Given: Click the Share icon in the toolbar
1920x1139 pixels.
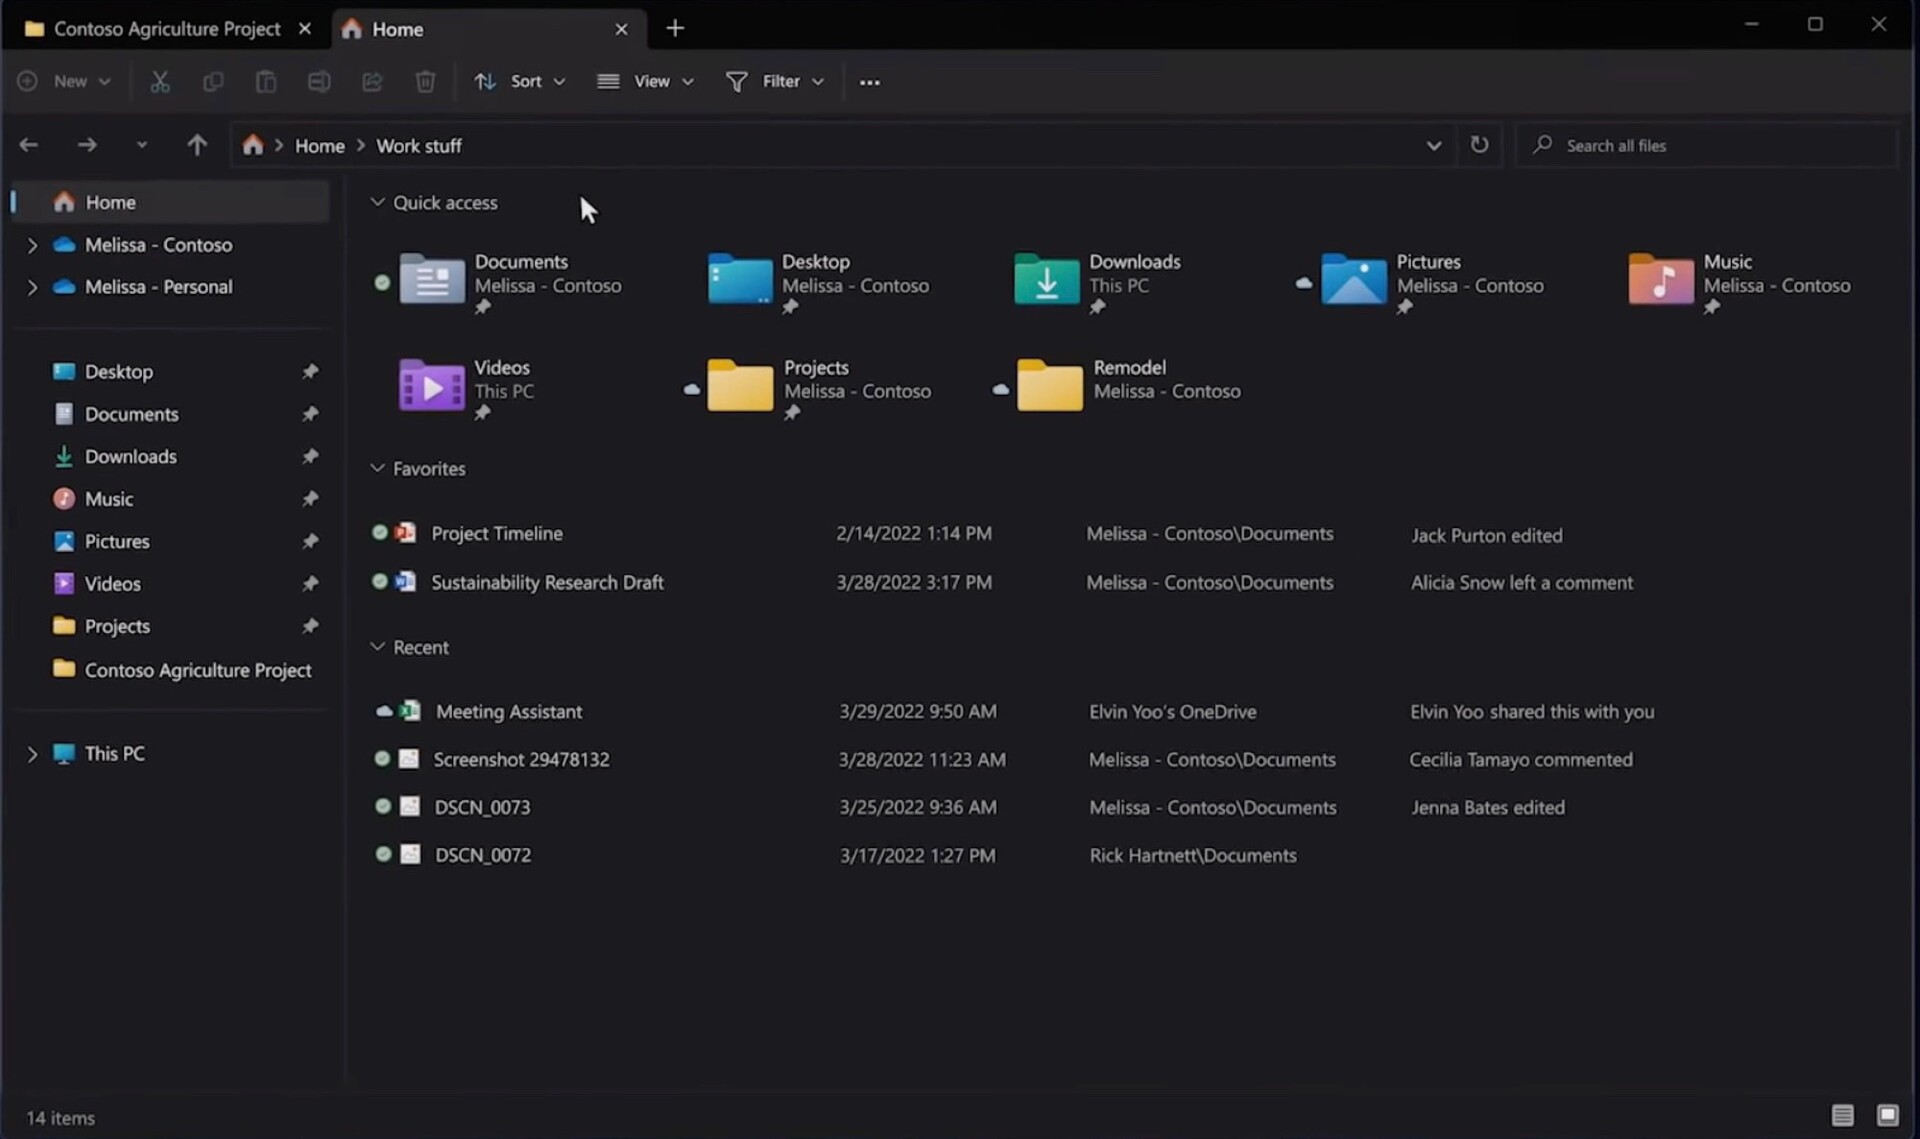Looking at the screenshot, I should coord(372,82).
